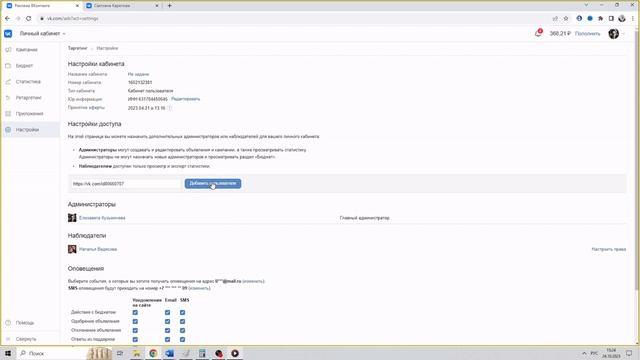The image size is (640, 360).
Task: Share this page icon in address bar
Action: [555, 18]
